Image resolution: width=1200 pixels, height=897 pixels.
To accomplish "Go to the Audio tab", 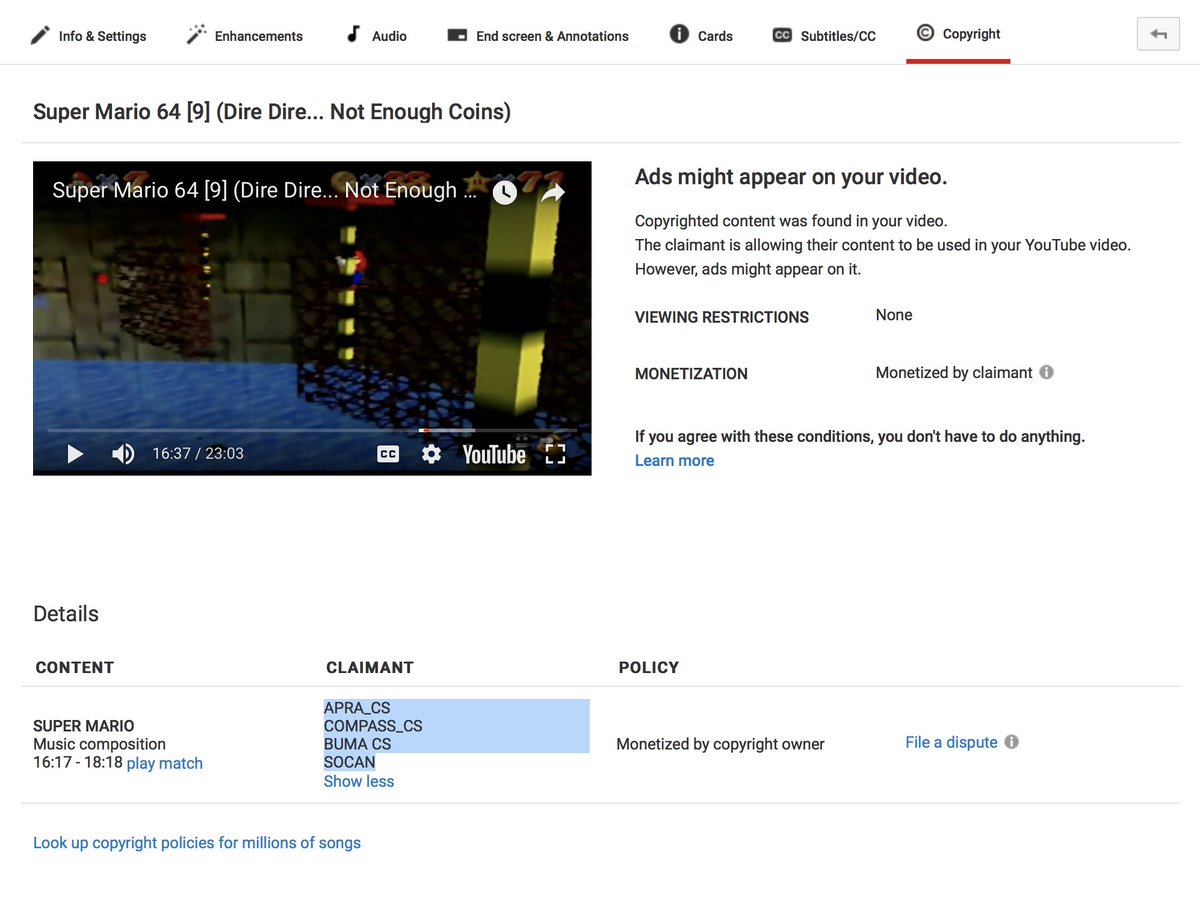I will 377,35.
